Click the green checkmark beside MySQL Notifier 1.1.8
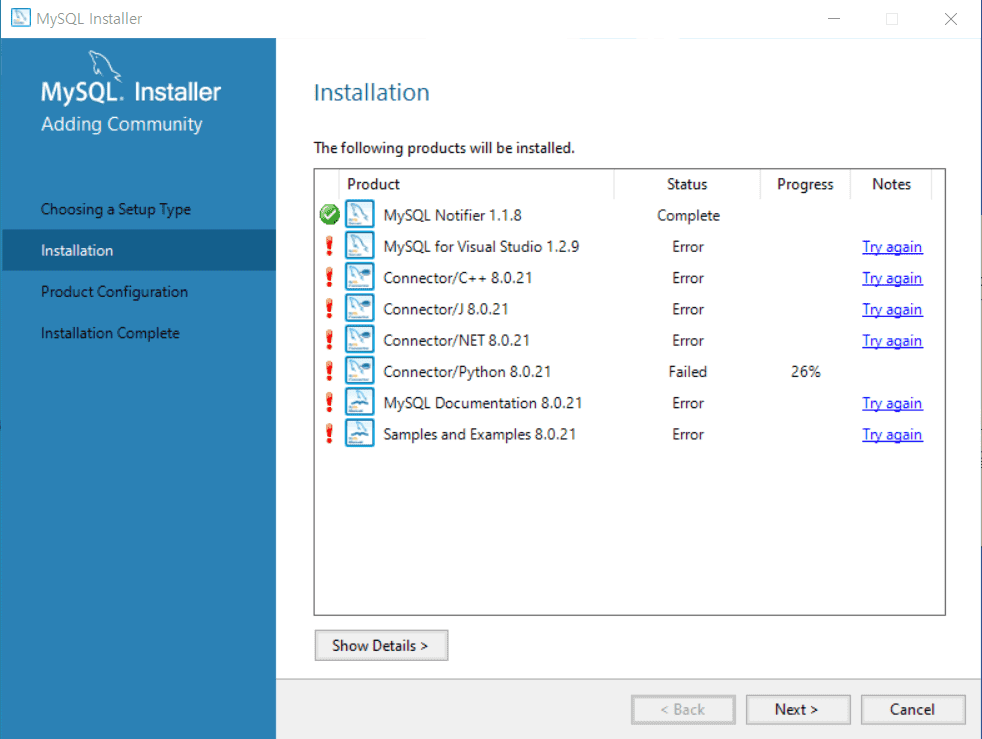The width and height of the screenshot is (982, 739). 329,215
